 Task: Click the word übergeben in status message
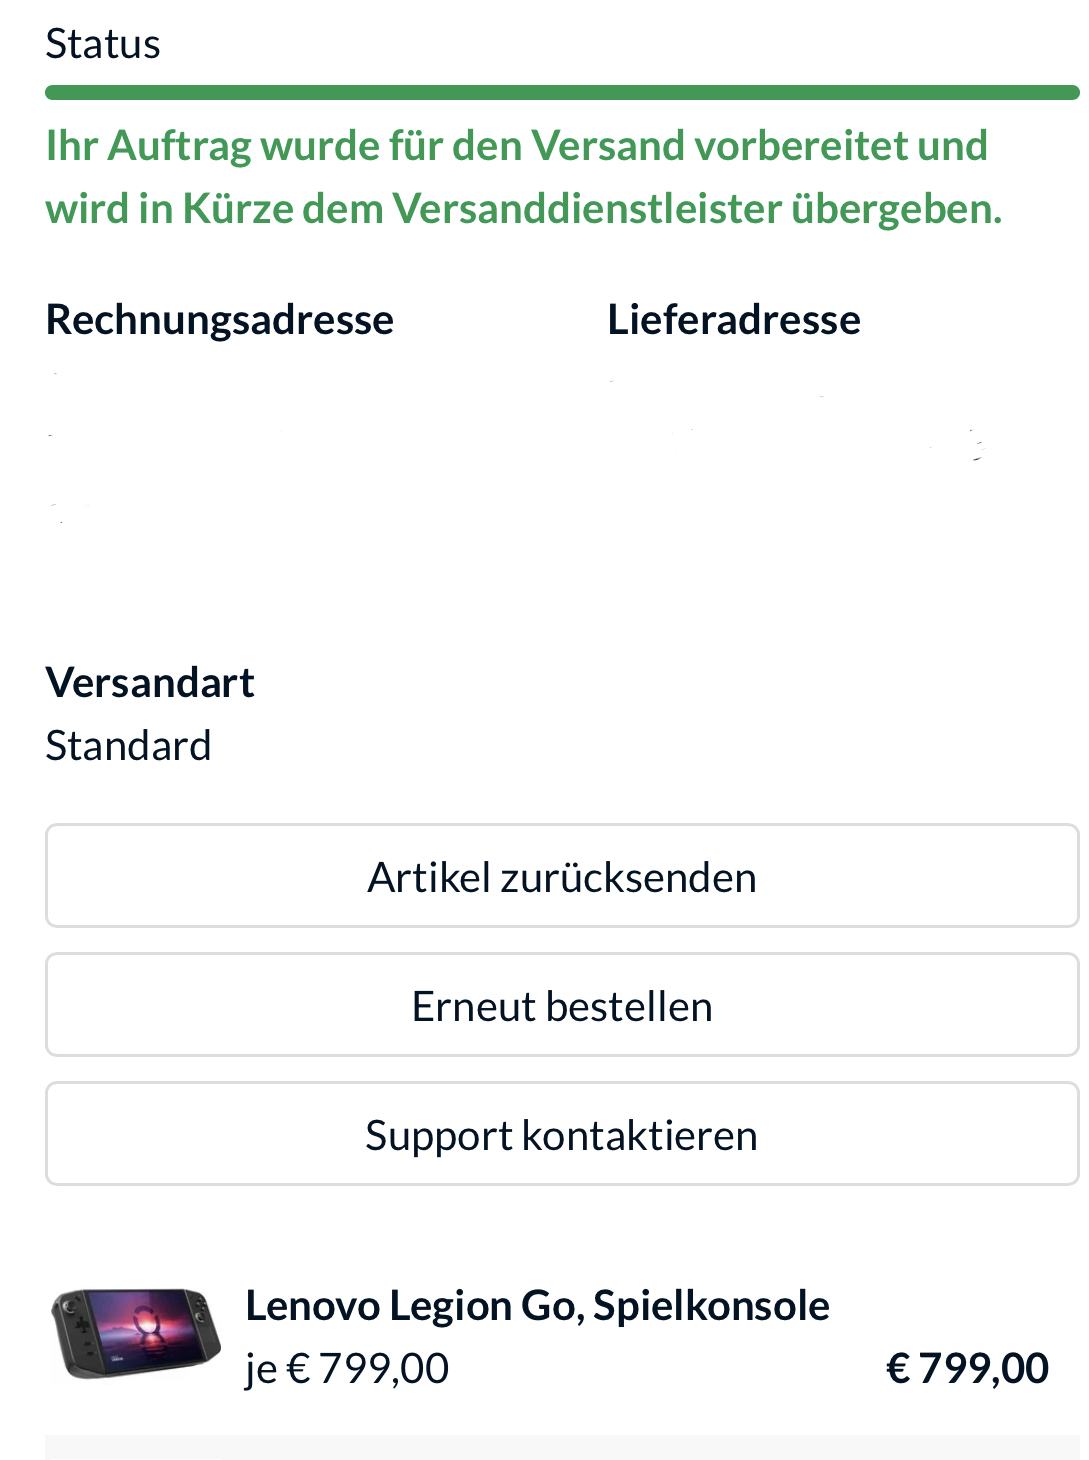coord(896,209)
